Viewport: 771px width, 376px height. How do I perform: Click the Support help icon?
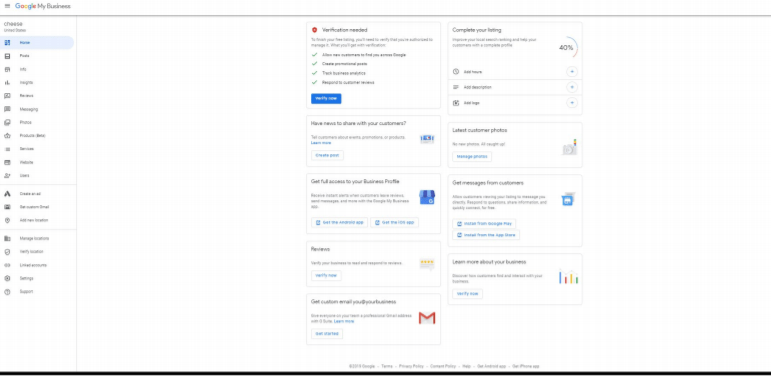(x=7, y=291)
